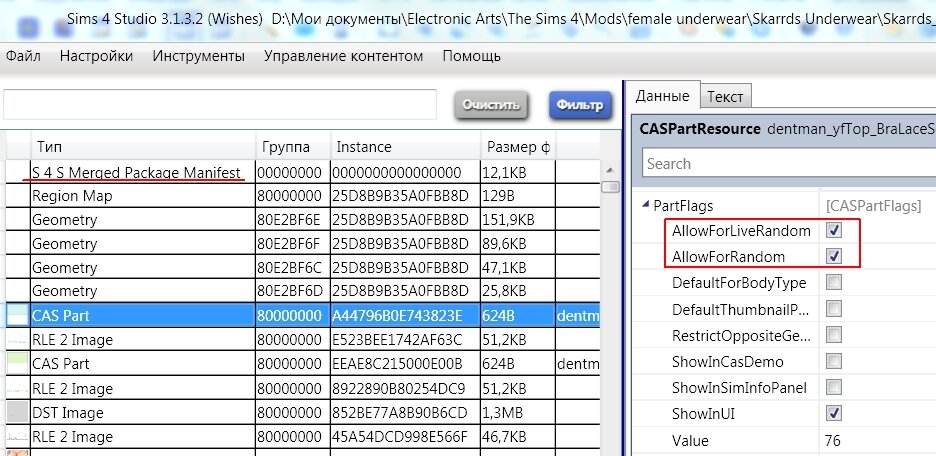
Task: Select the S 4 S Merged Package Manifest row
Action: 303,172
